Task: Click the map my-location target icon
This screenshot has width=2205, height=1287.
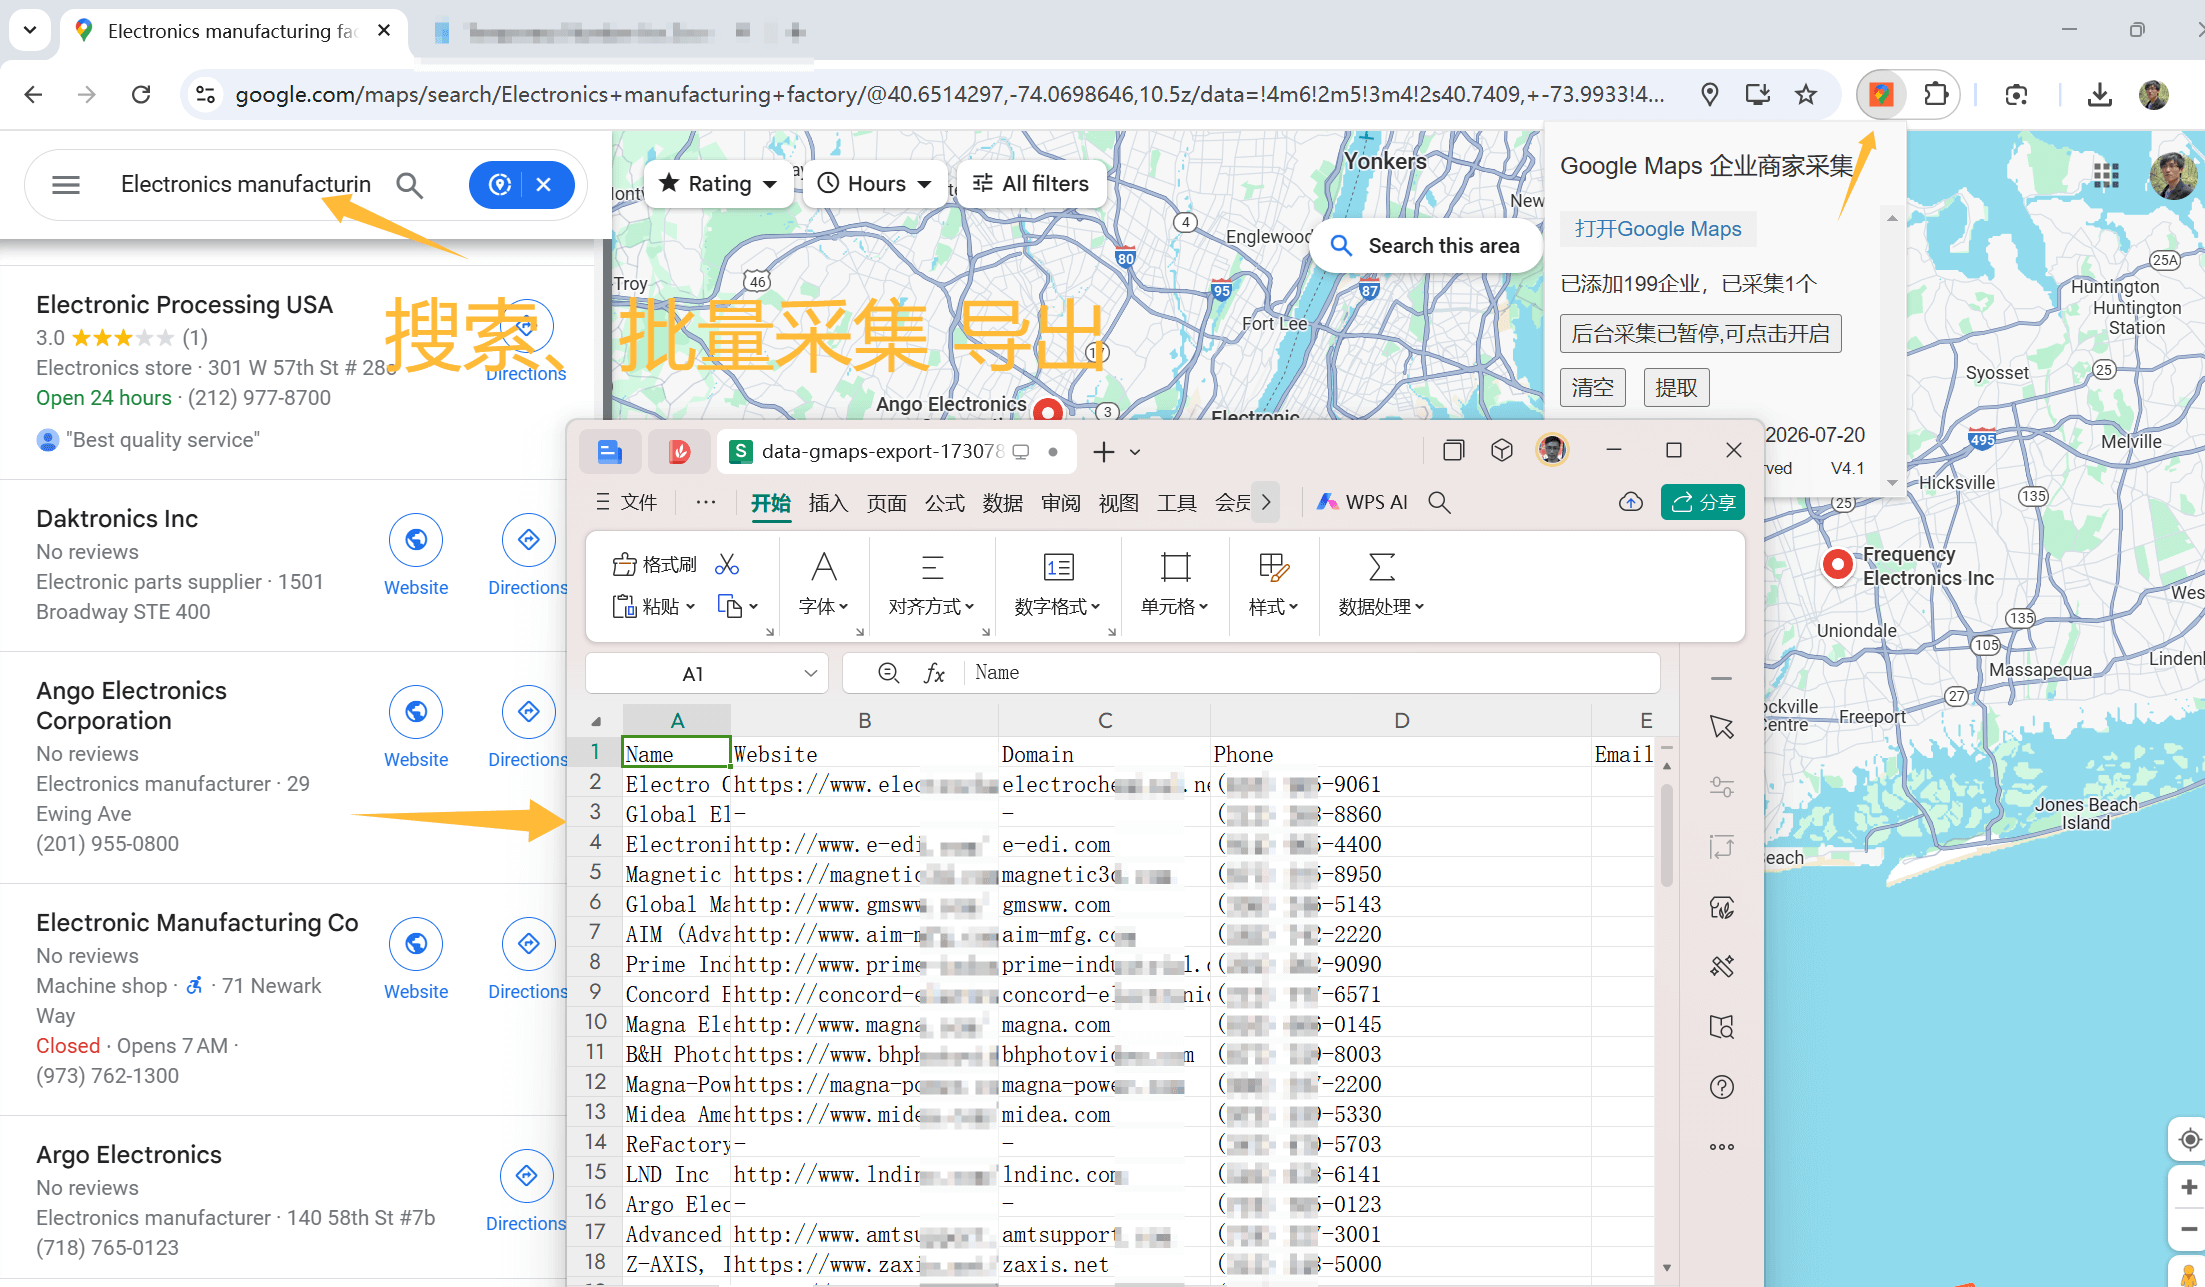Action: coord(2189,1140)
